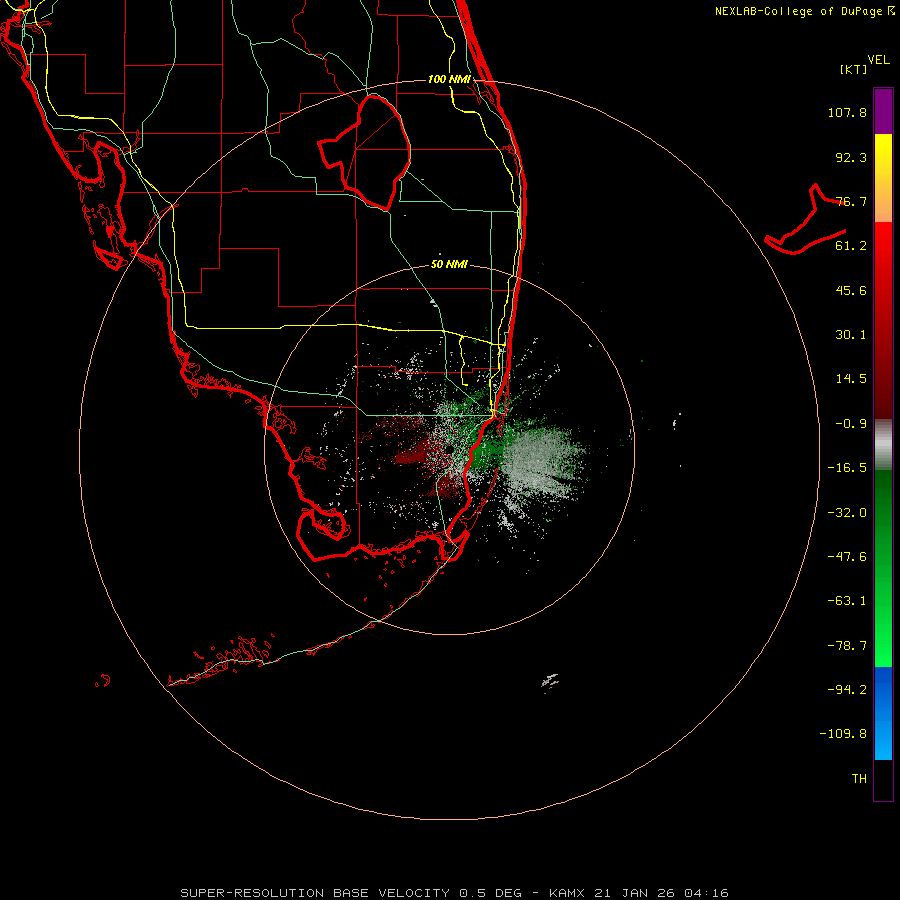Click the [KT] units label
Viewport: 900px width, 900px height.
pos(854,69)
